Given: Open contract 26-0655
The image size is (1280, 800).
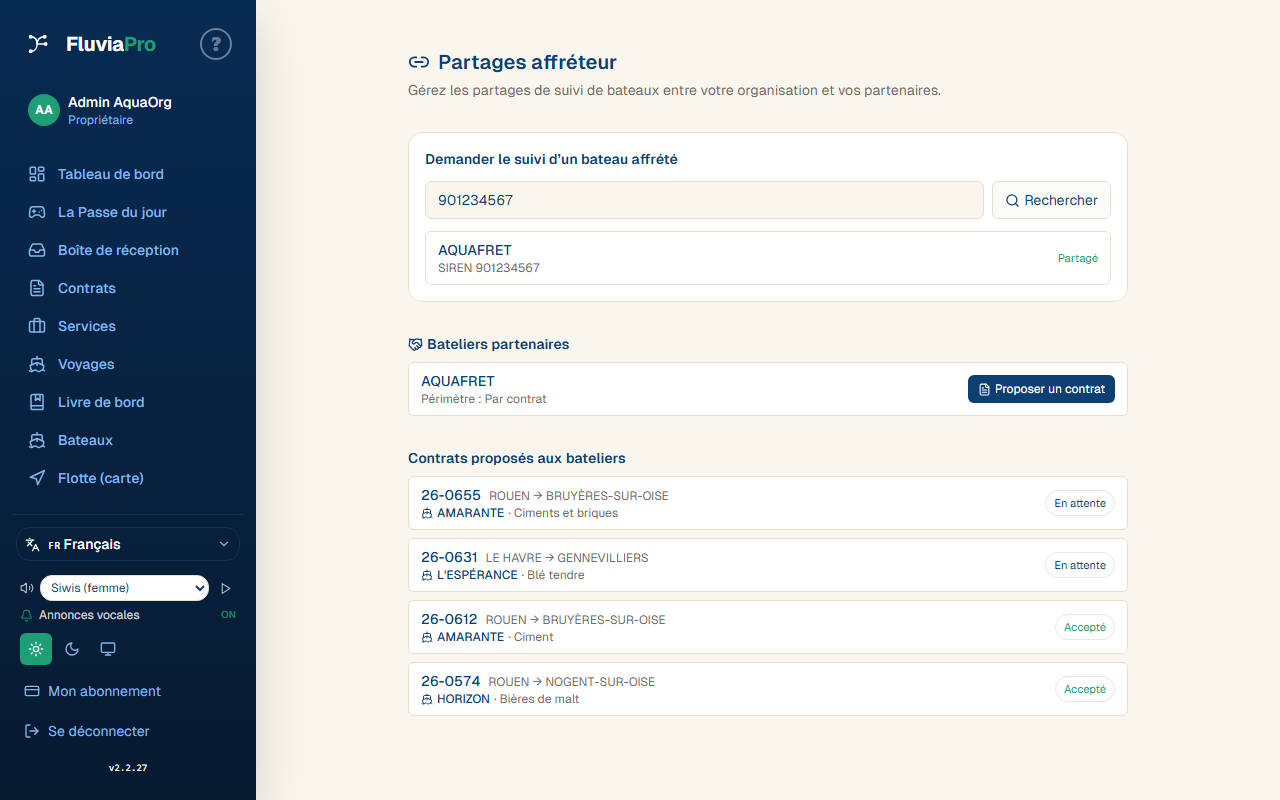Looking at the screenshot, I should click(767, 503).
